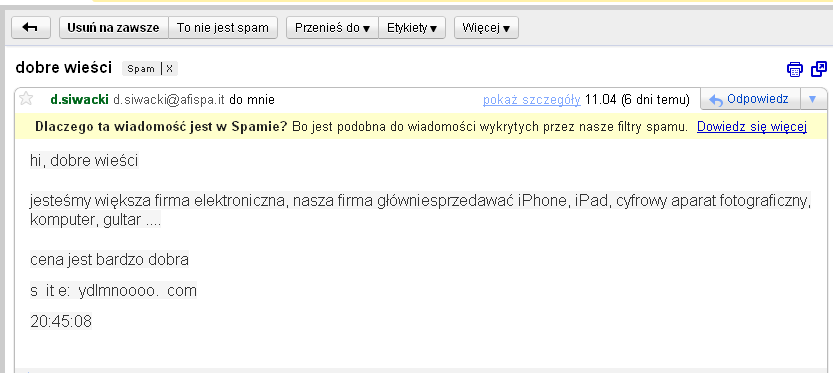Go back using the arrow button
833x373 pixels.
tap(31, 28)
